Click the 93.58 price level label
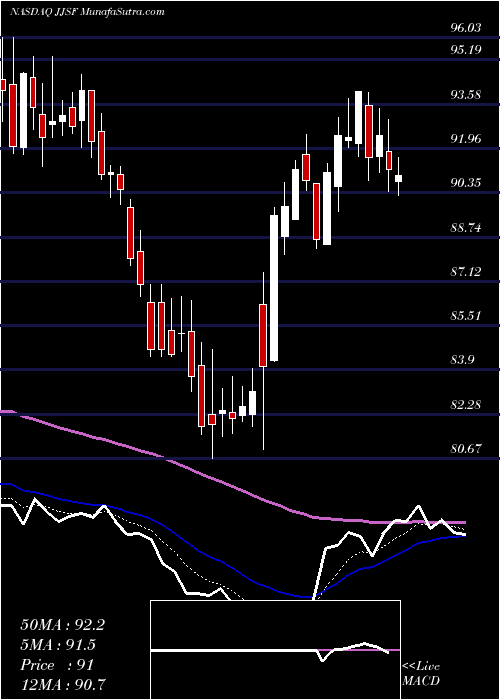The image size is (500, 700). click(x=466, y=94)
